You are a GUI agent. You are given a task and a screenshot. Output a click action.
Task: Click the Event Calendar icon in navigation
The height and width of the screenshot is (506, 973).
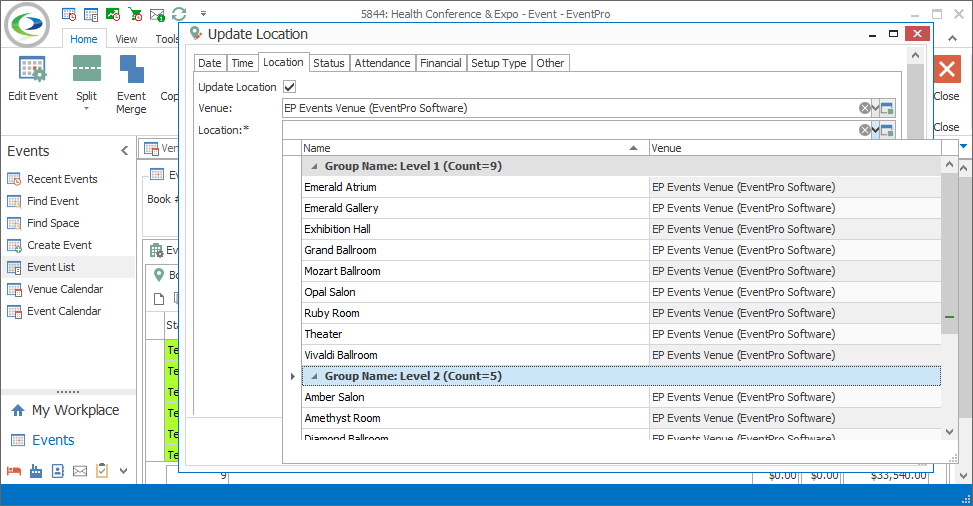click(14, 311)
